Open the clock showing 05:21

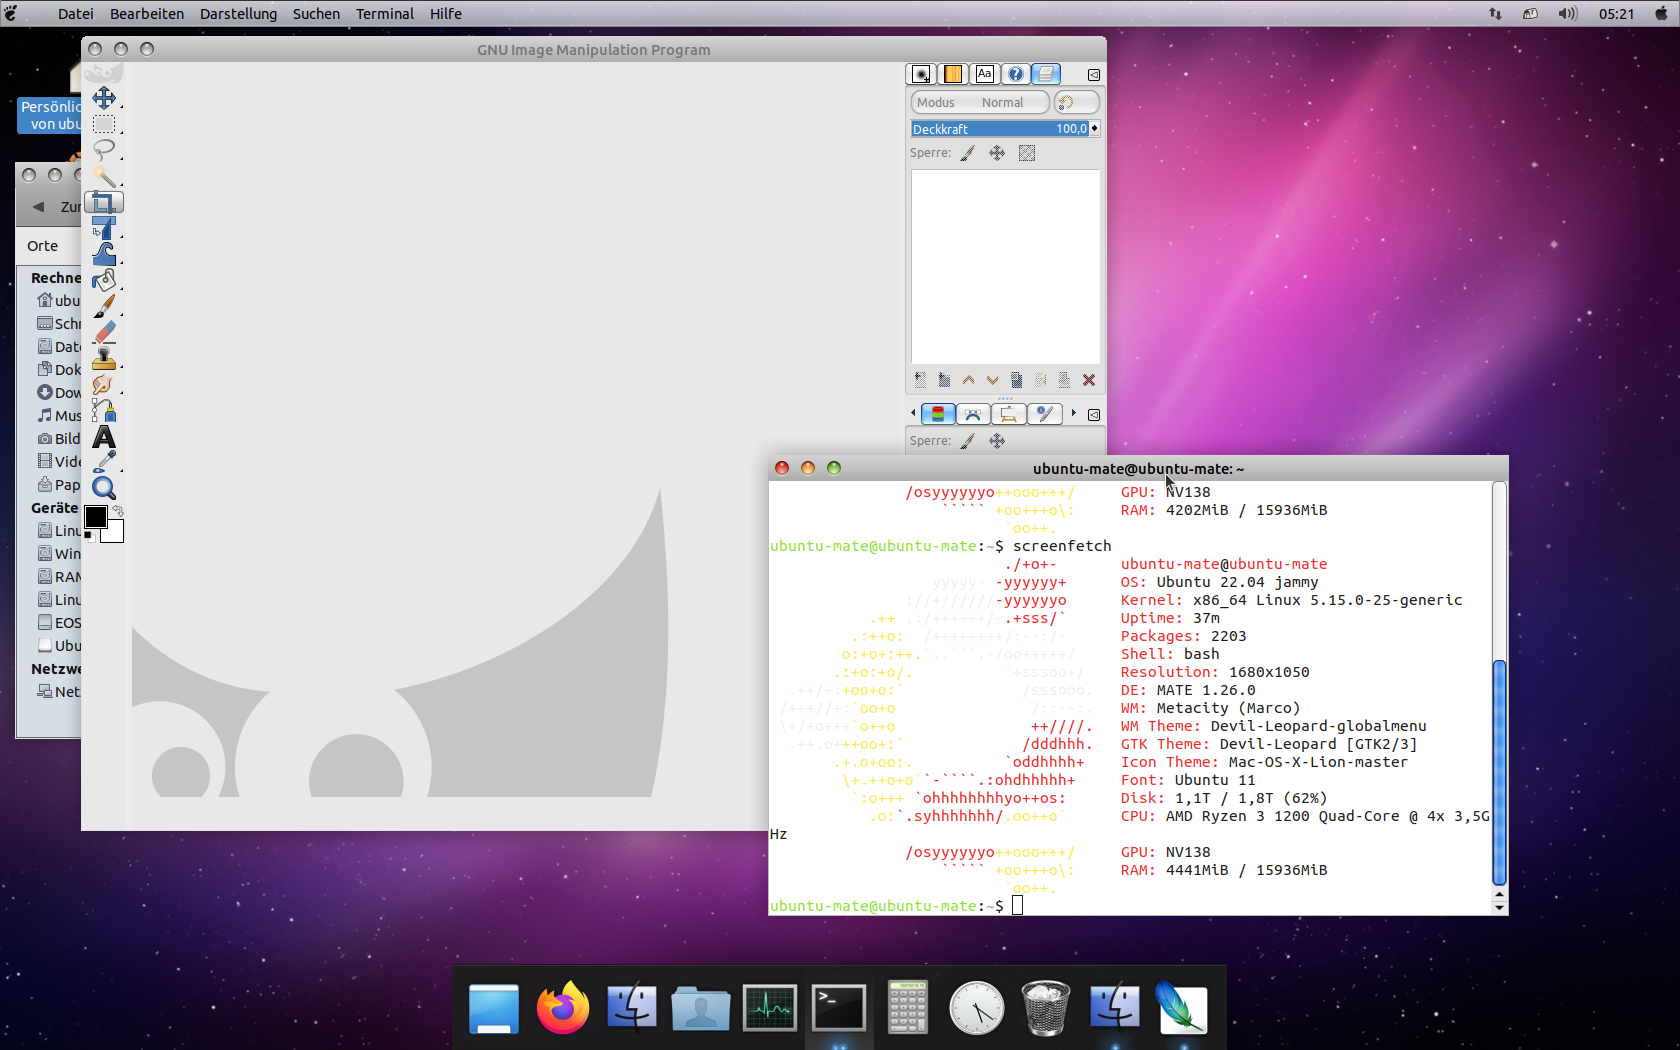point(1616,14)
